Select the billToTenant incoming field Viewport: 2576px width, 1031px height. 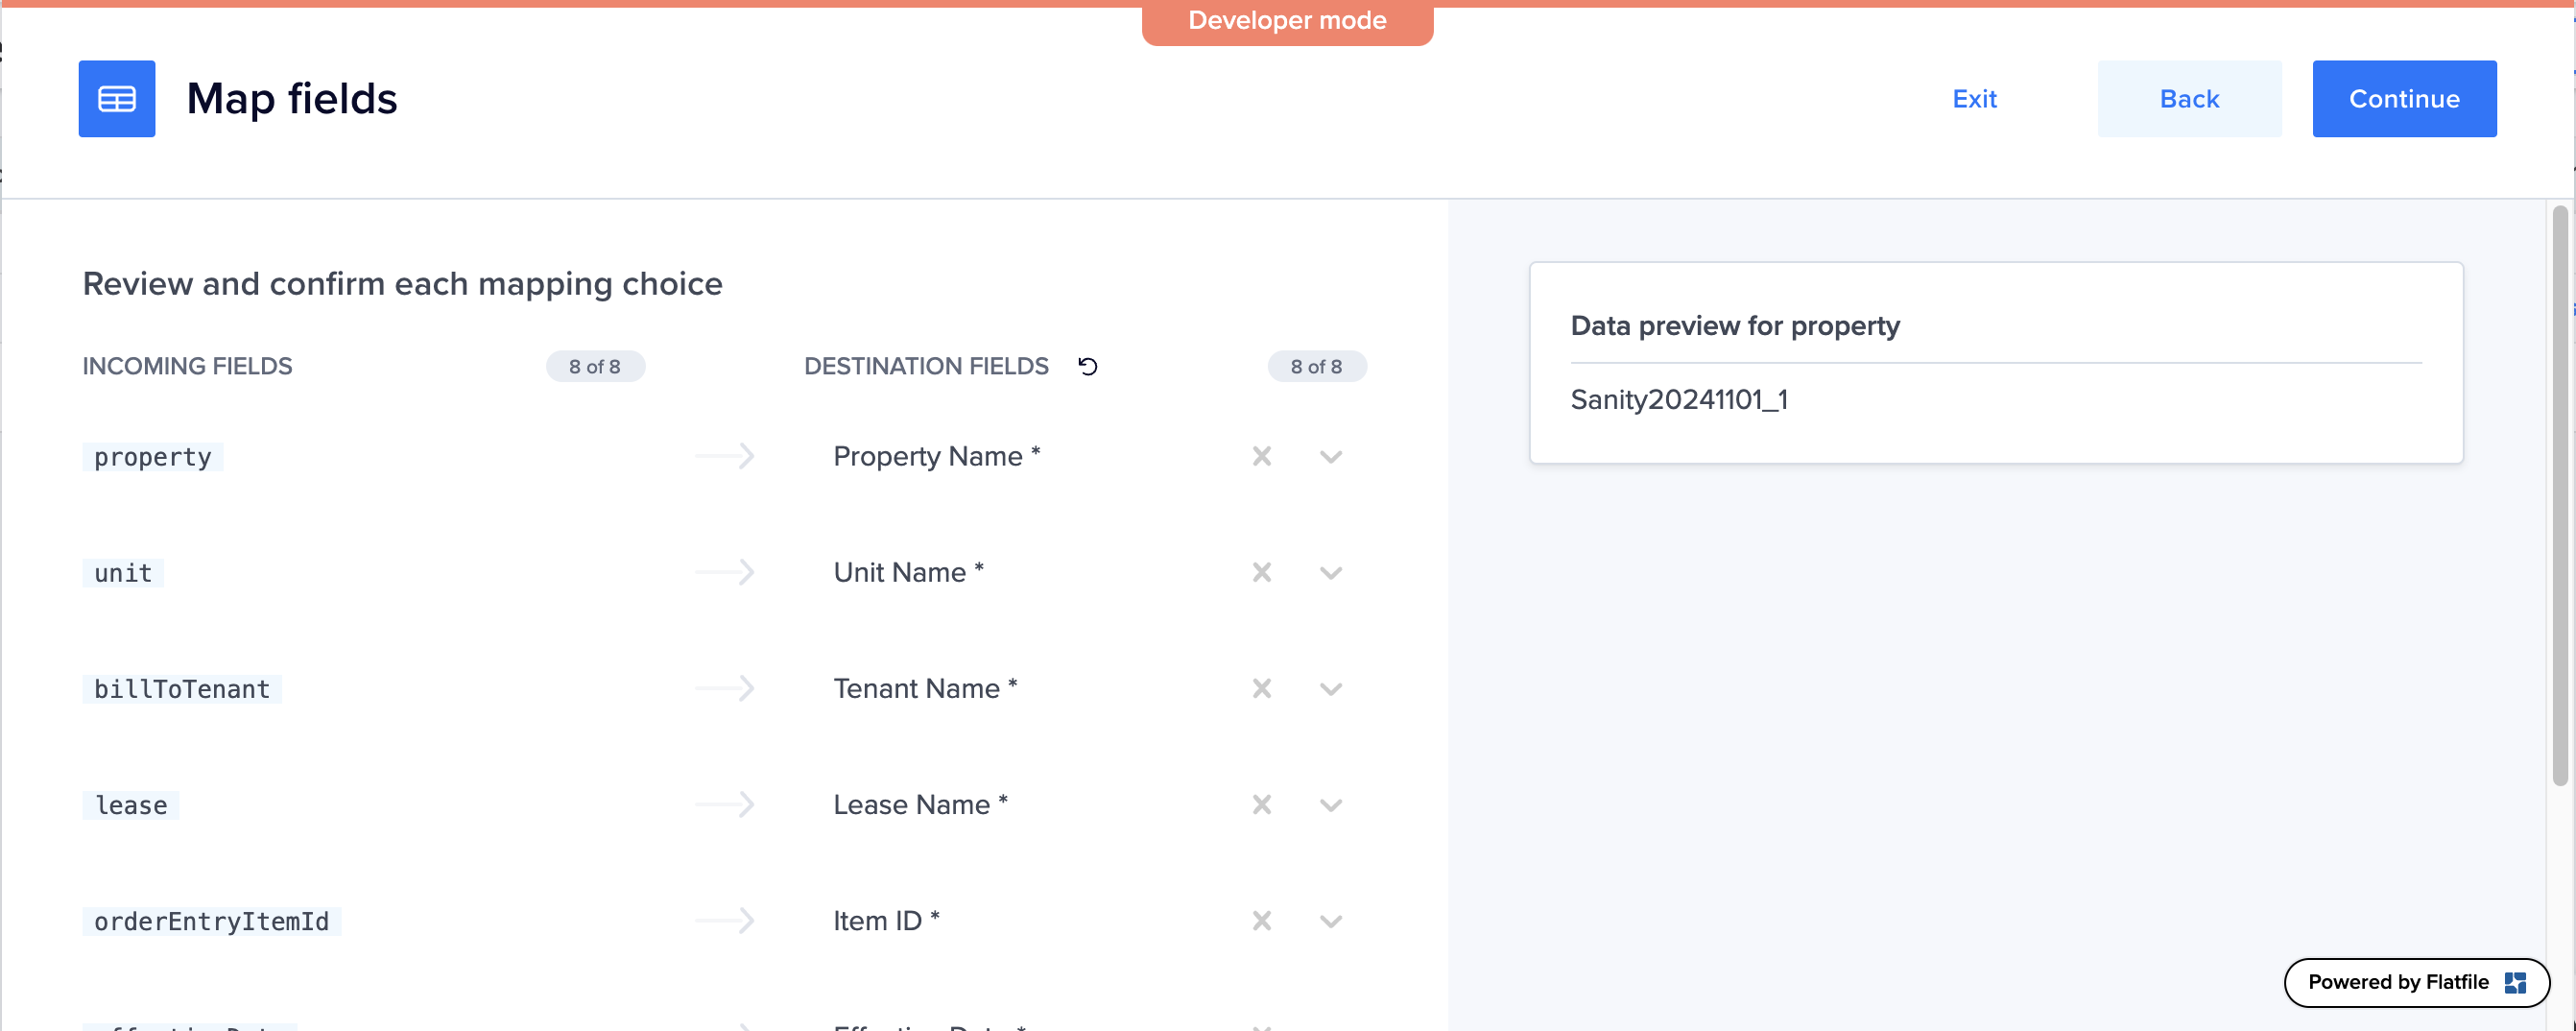click(182, 689)
